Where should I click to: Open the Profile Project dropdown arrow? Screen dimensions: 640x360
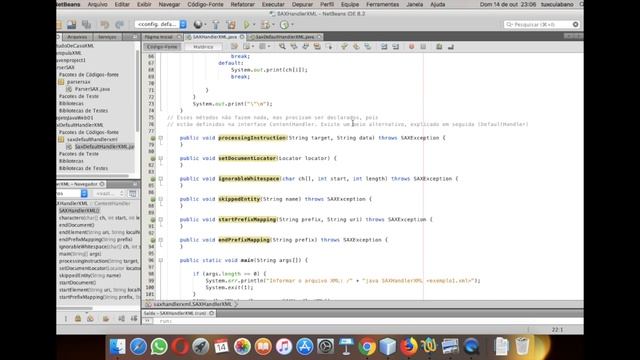(x=292, y=24)
